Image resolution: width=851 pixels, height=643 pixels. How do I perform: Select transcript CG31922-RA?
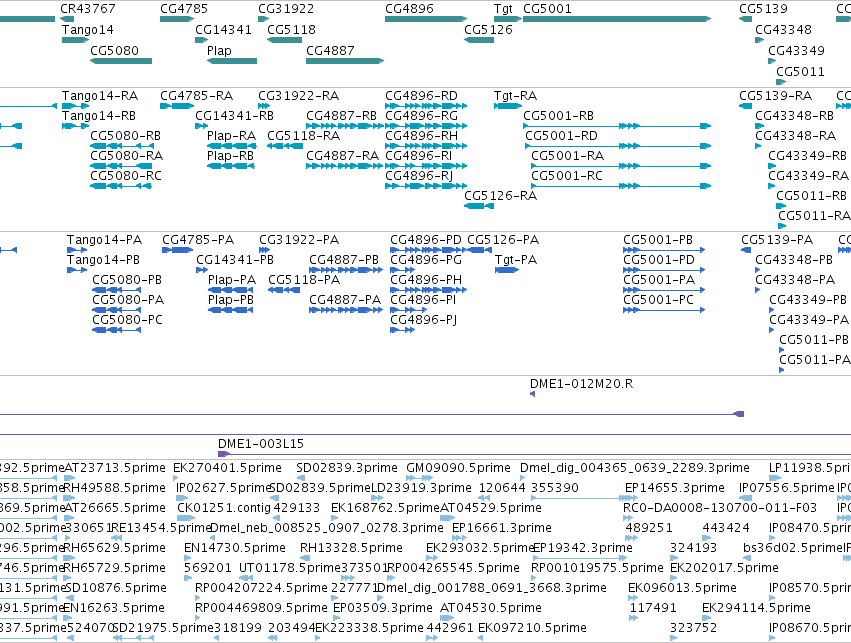point(299,96)
